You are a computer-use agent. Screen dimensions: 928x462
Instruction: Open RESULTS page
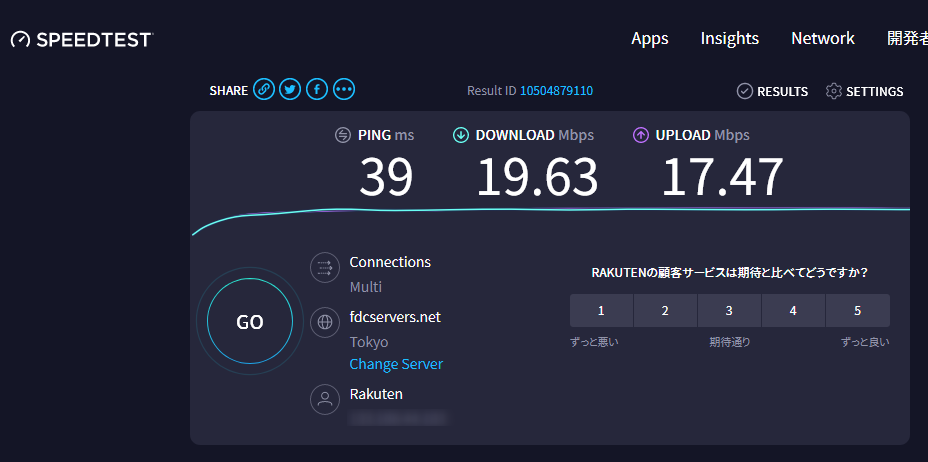(x=782, y=92)
